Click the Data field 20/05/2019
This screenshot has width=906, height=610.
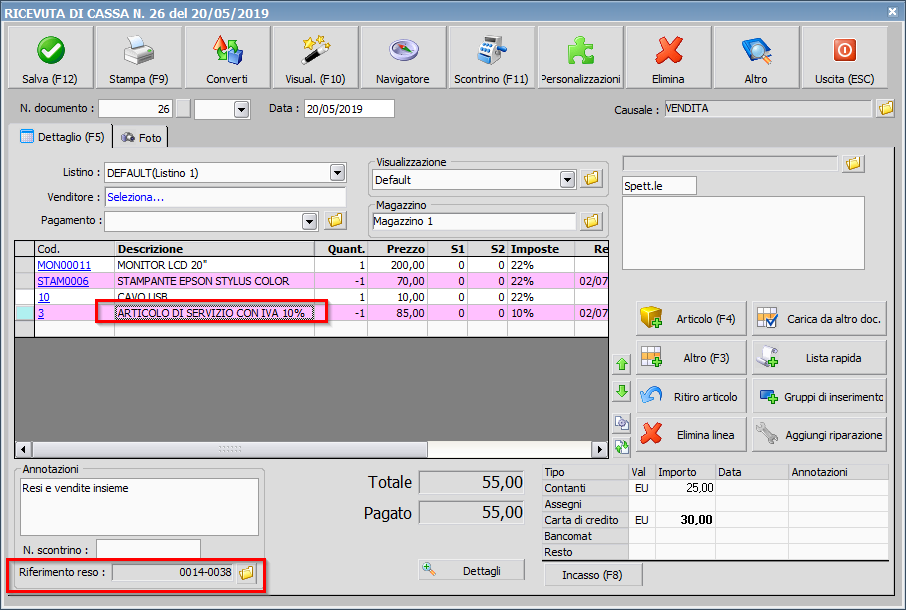point(349,109)
